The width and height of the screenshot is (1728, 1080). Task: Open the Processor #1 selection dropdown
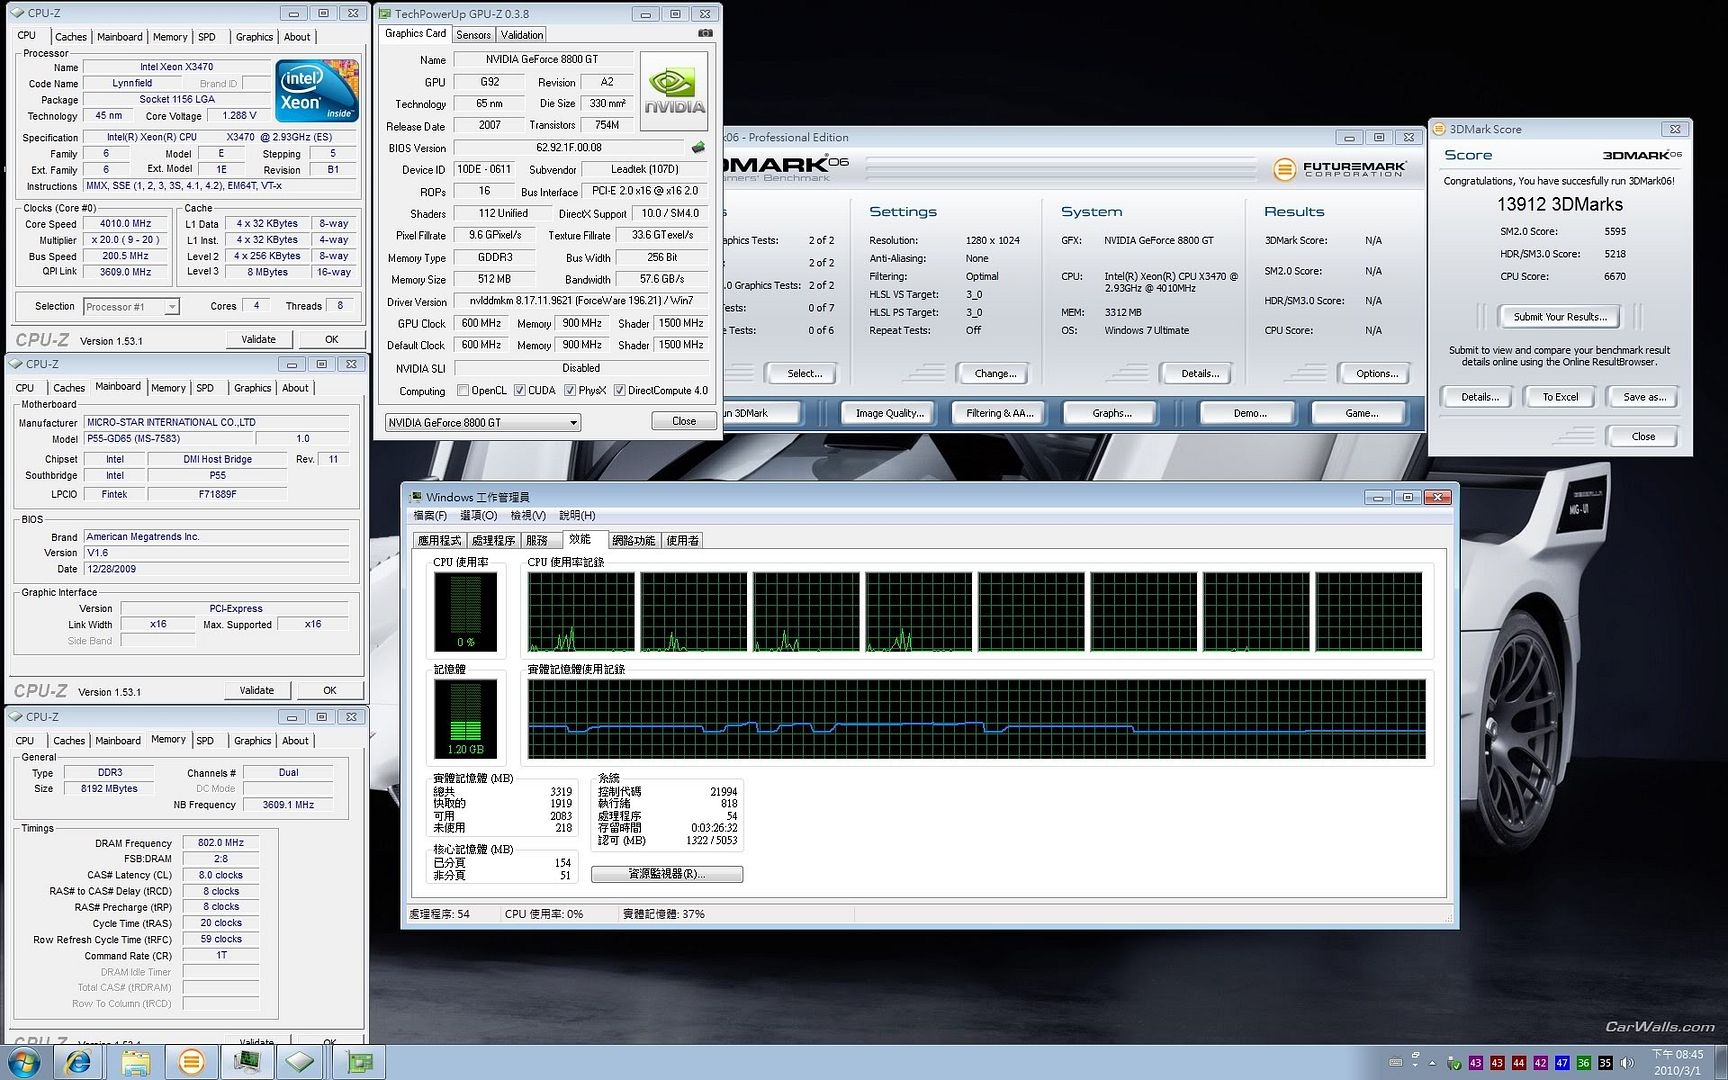pyautogui.click(x=131, y=307)
